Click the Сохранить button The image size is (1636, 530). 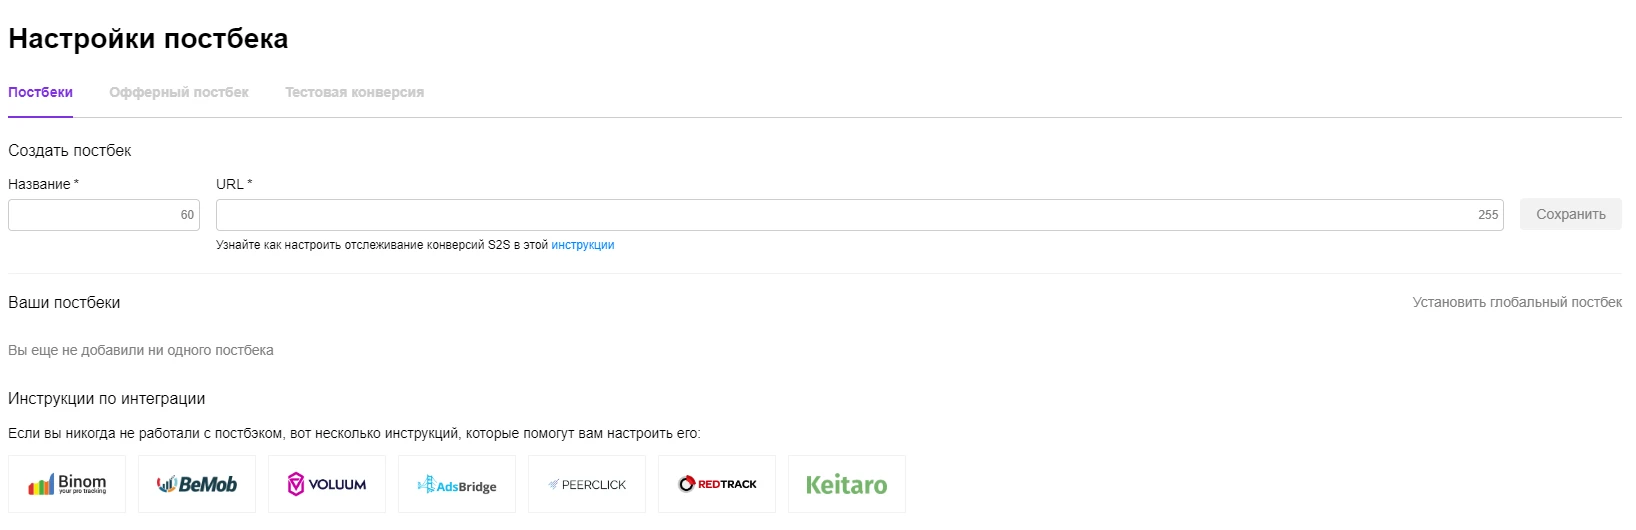pyautogui.click(x=1571, y=214)
